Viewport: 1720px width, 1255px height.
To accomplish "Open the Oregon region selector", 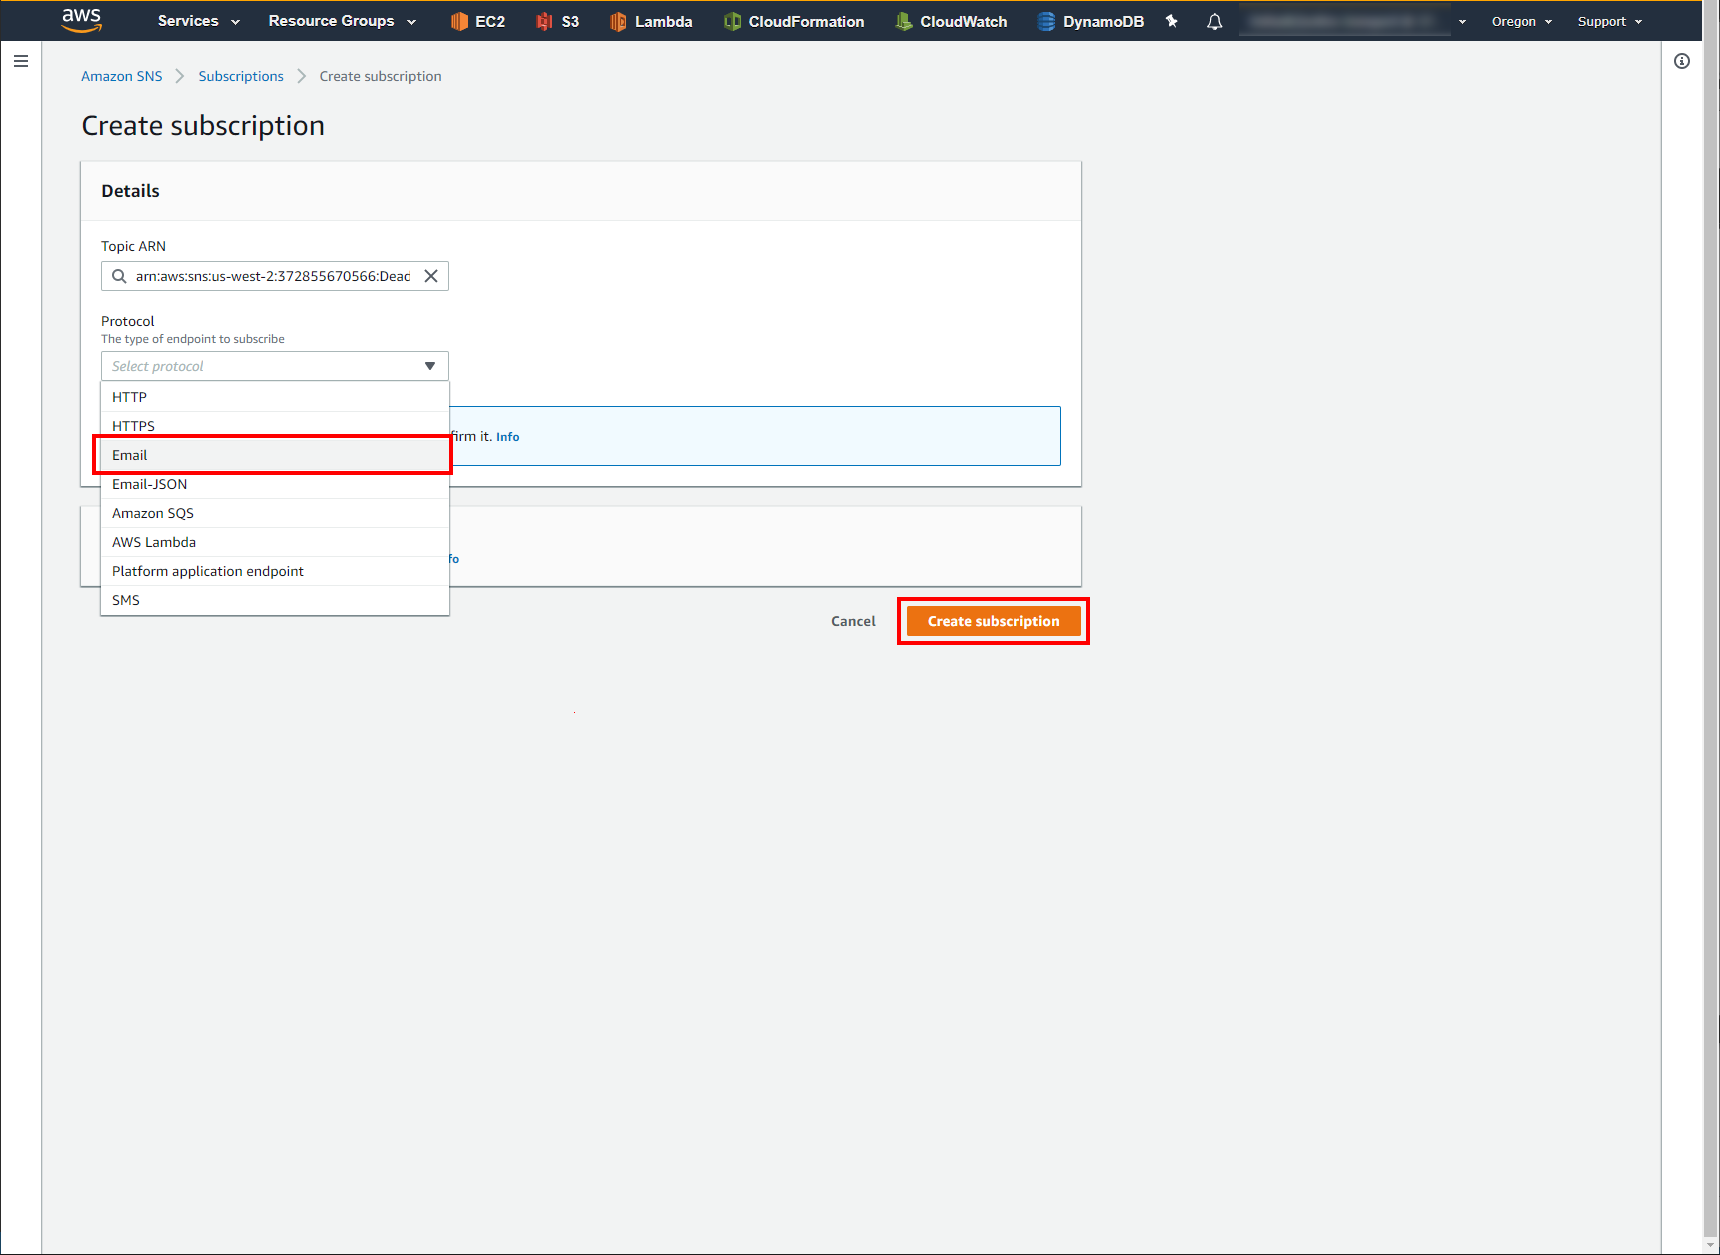I will click(1521, 21).
